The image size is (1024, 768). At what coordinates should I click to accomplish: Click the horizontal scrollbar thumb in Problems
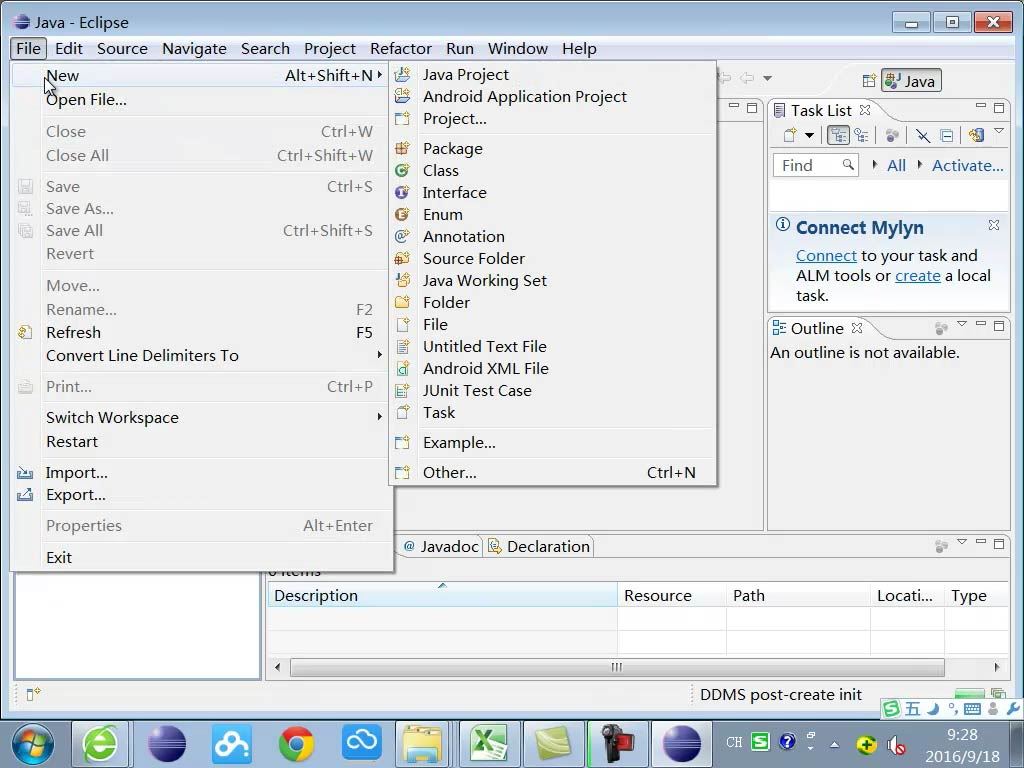[x=617, y=667]
